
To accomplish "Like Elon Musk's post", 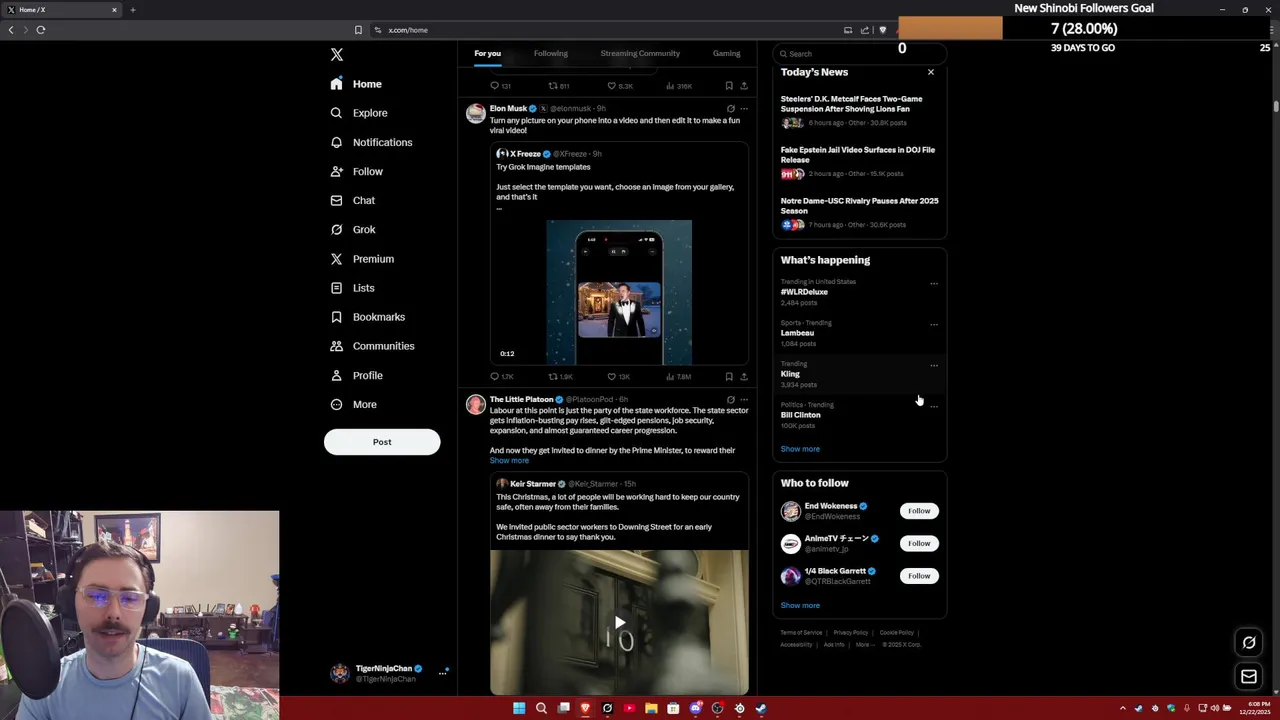I will tap(618, 377).
